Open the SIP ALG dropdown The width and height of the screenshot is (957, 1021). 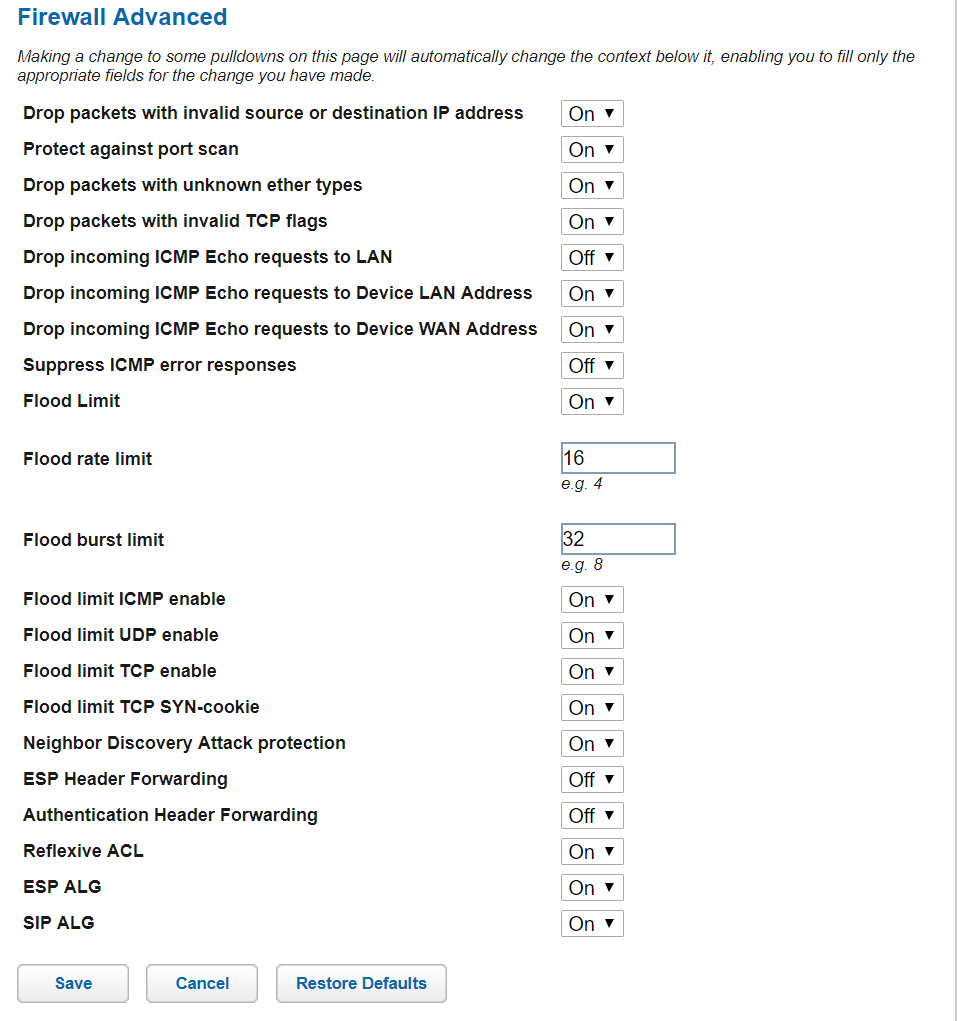[591, 923]
